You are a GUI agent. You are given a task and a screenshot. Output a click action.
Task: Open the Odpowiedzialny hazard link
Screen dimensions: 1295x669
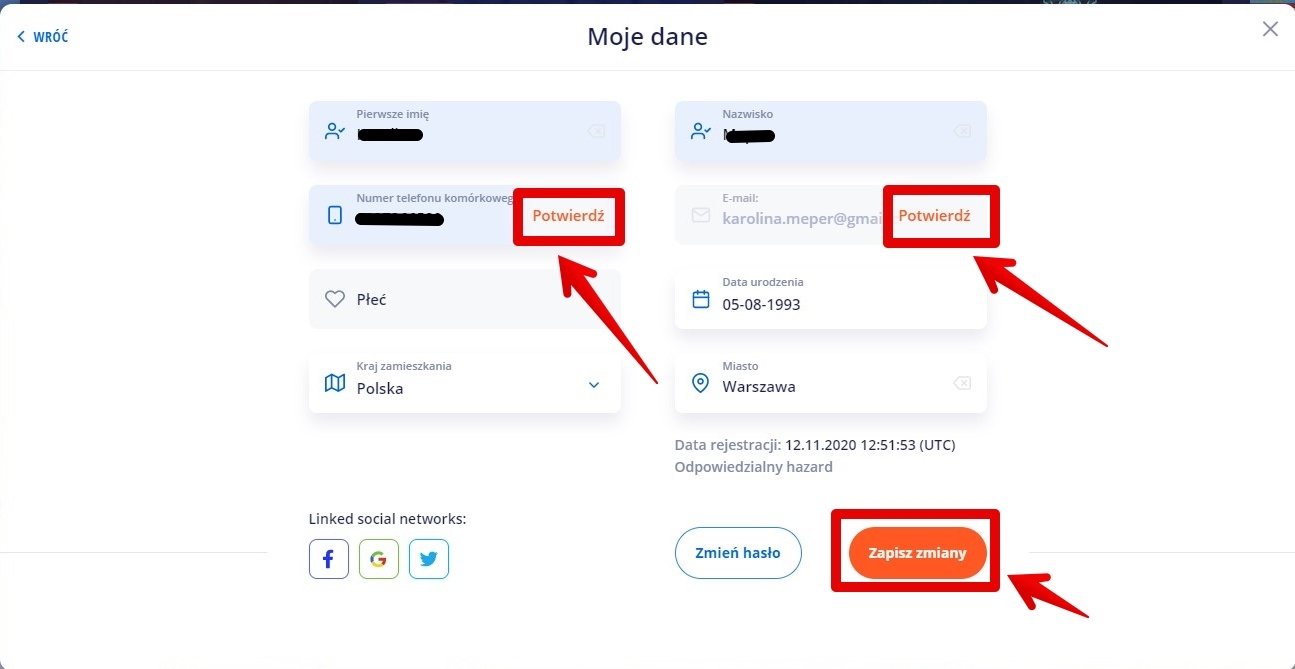(x=753, y=467)
